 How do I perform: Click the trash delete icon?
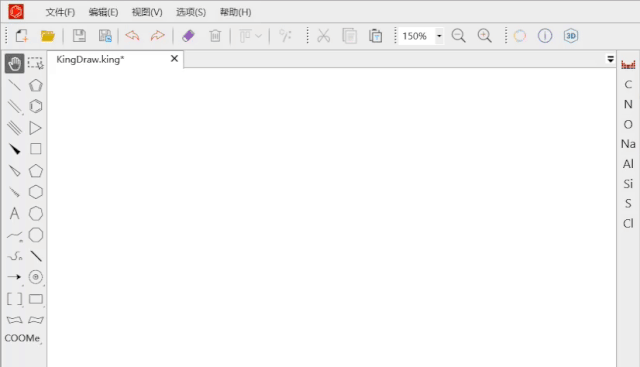[215, 36]
